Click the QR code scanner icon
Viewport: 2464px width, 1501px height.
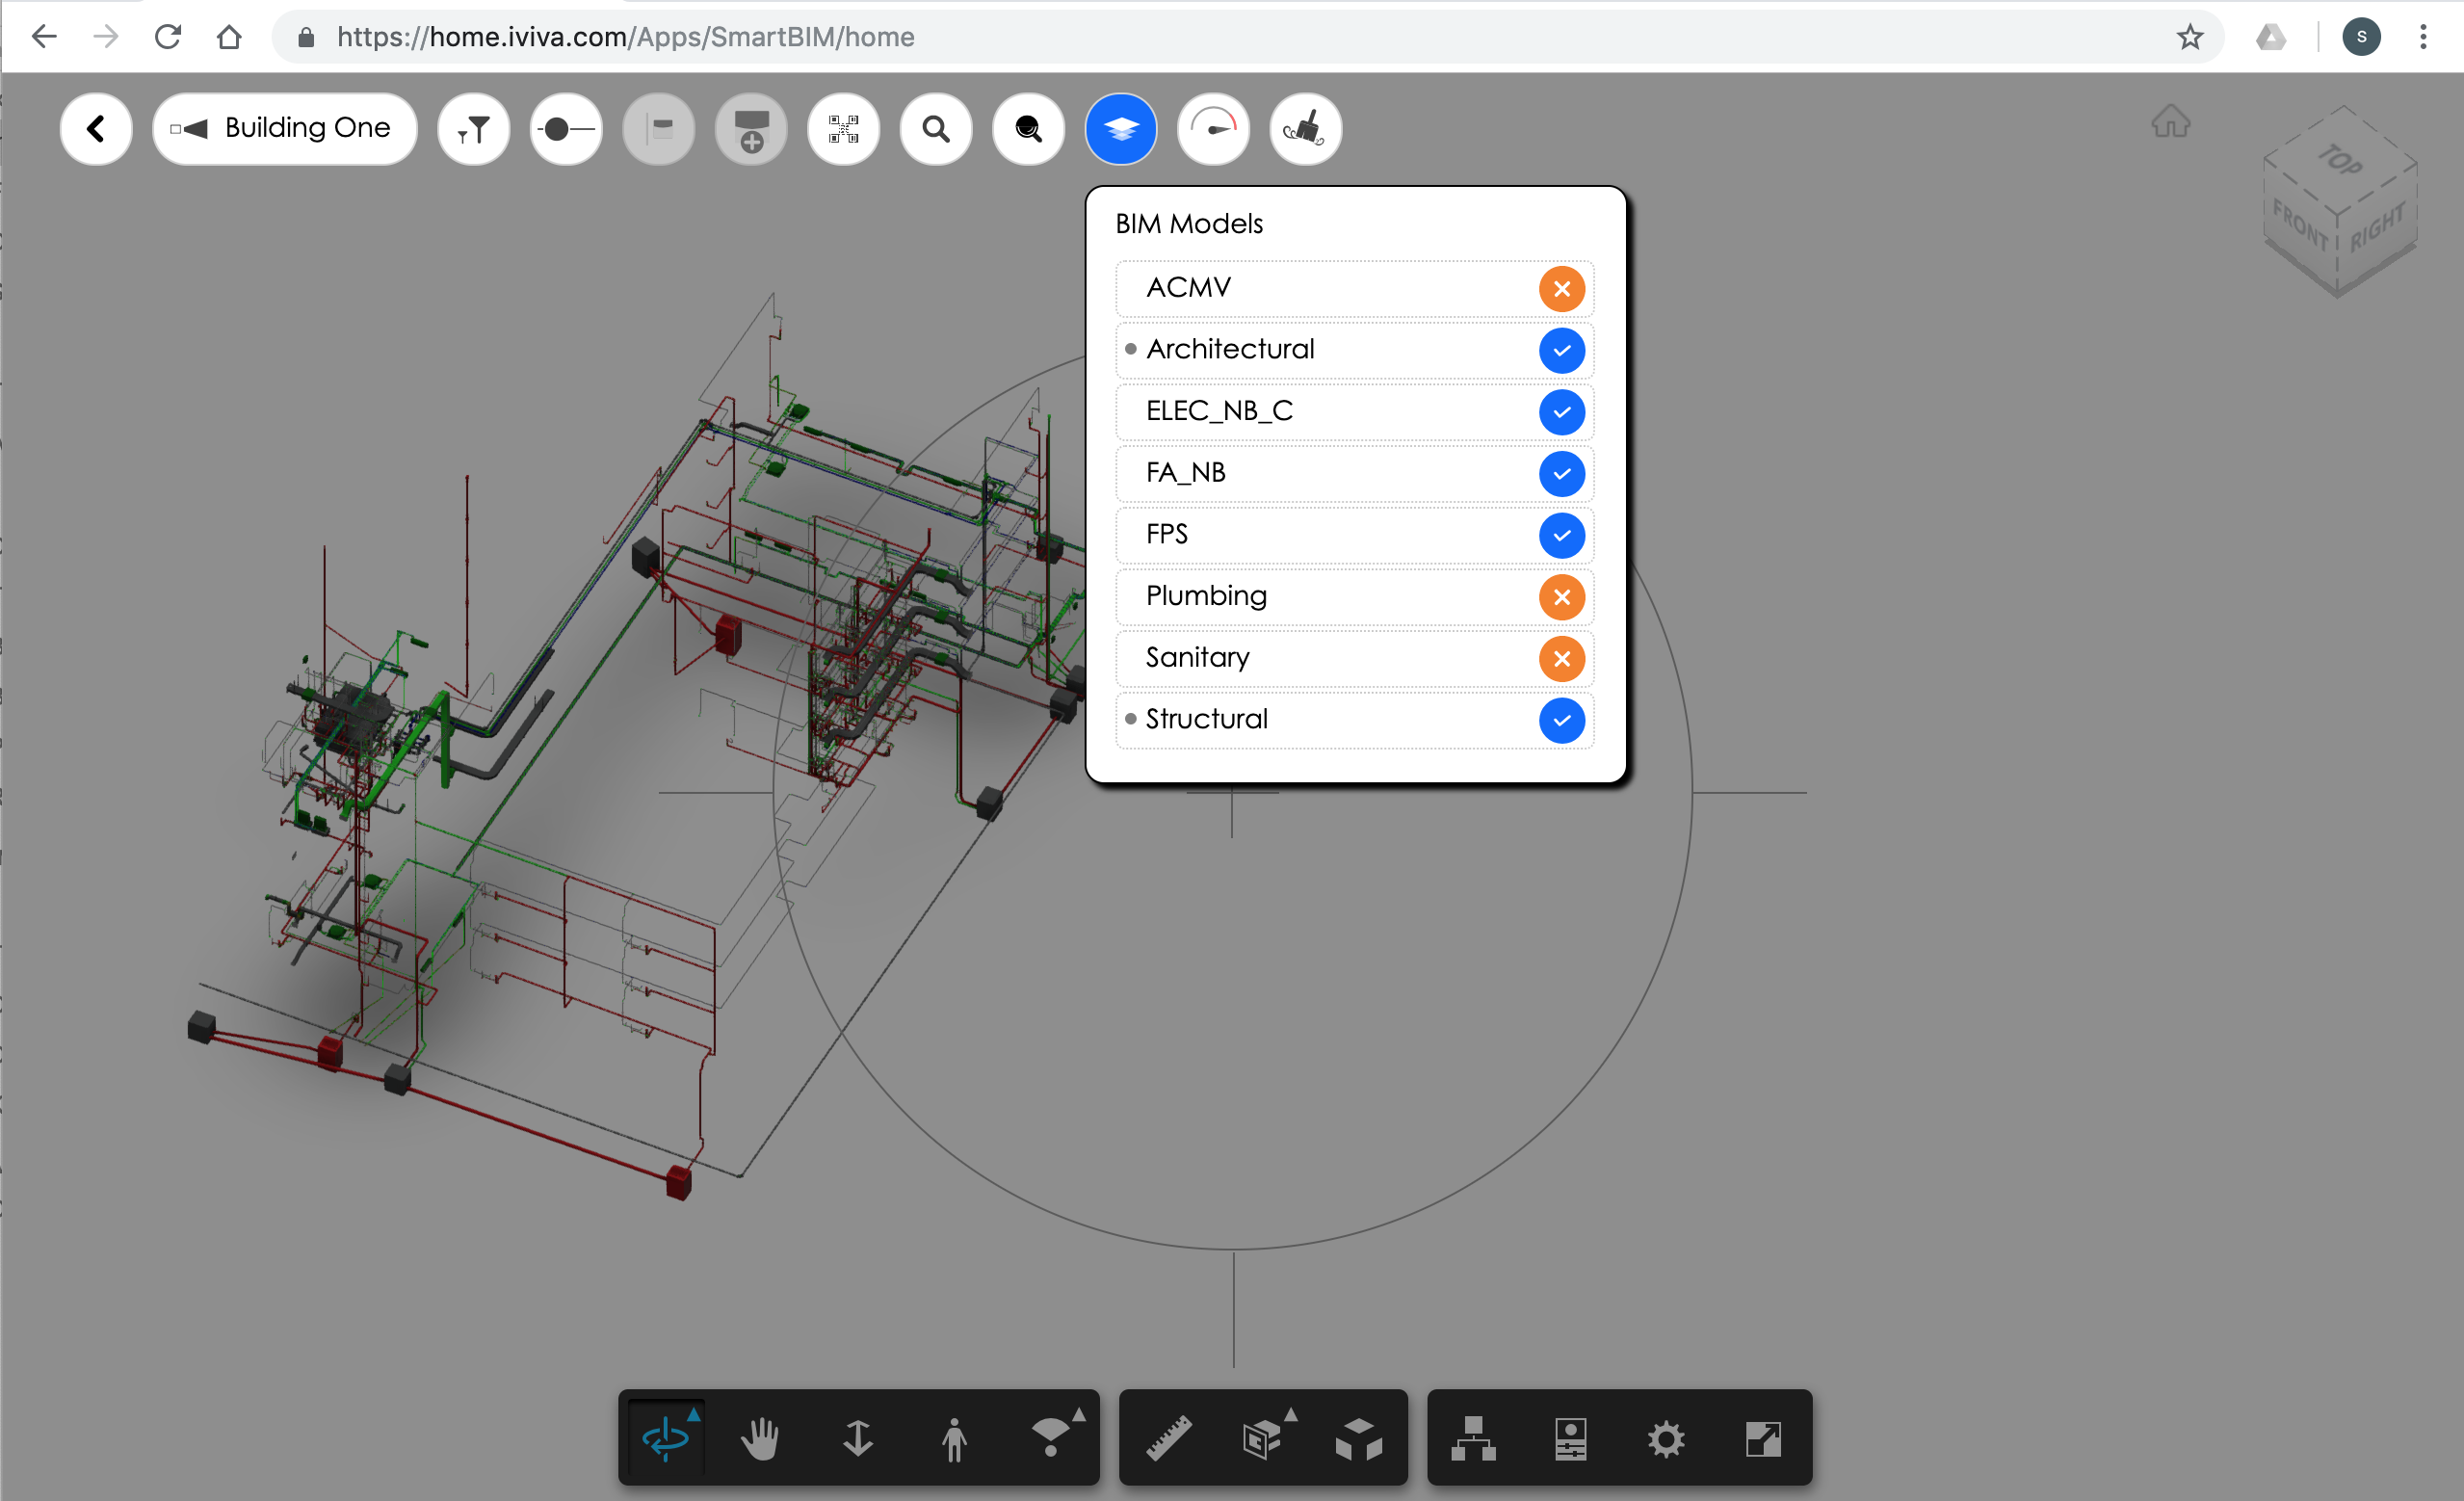(843, 129)
